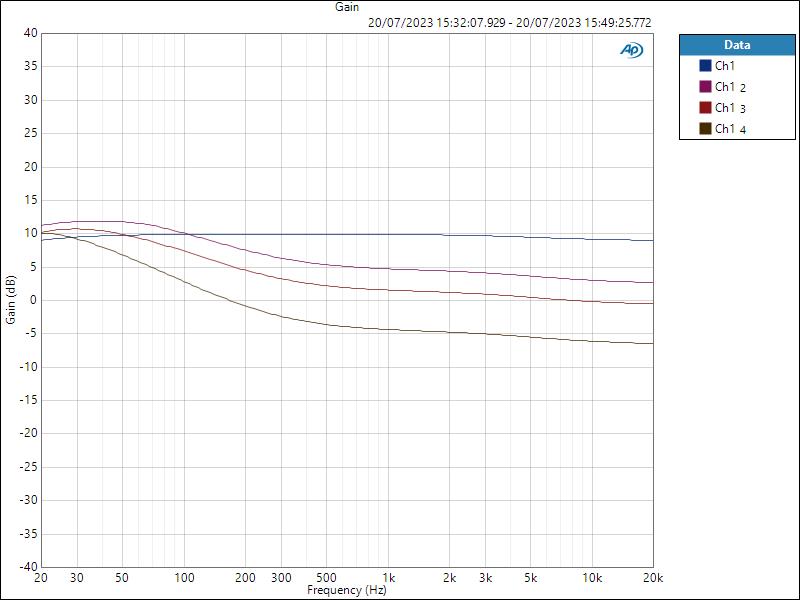Click the 40 tick label on gain axis
800x600 pixels.
[31, 33]
